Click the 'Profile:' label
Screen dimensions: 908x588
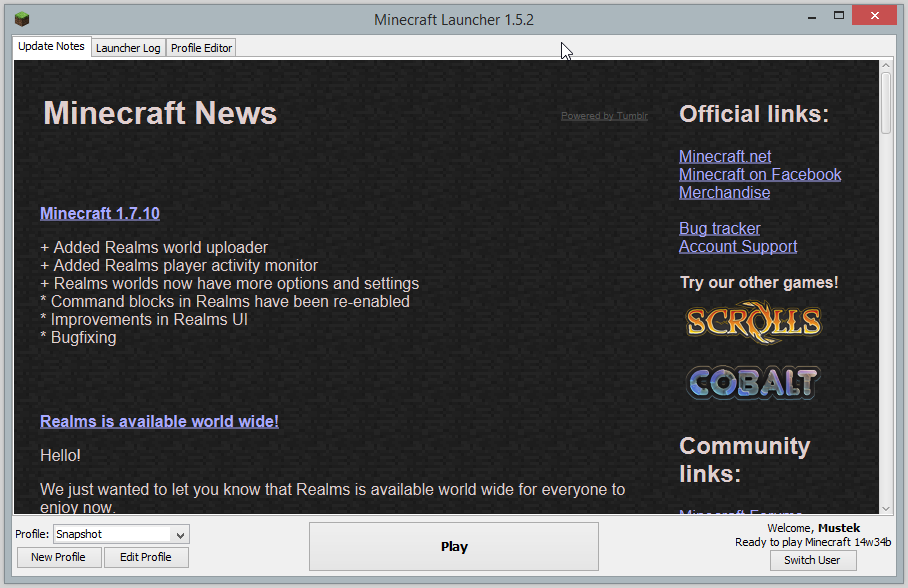(x=32, y=534)
